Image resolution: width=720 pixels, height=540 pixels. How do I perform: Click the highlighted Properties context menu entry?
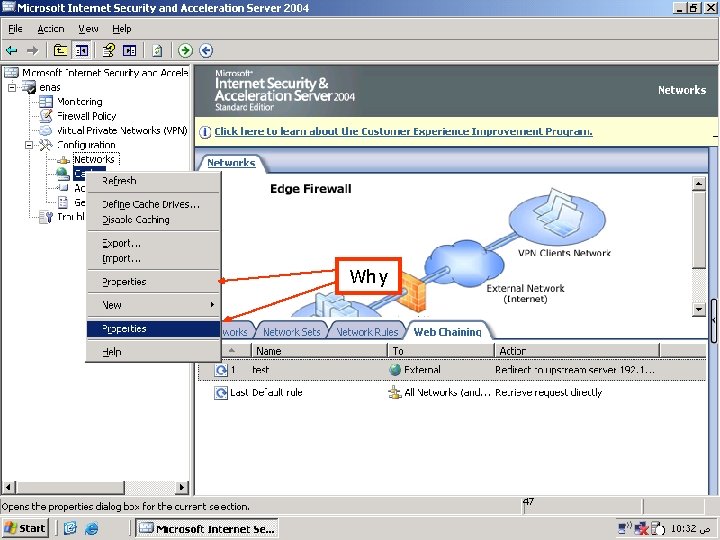[153, 329]
